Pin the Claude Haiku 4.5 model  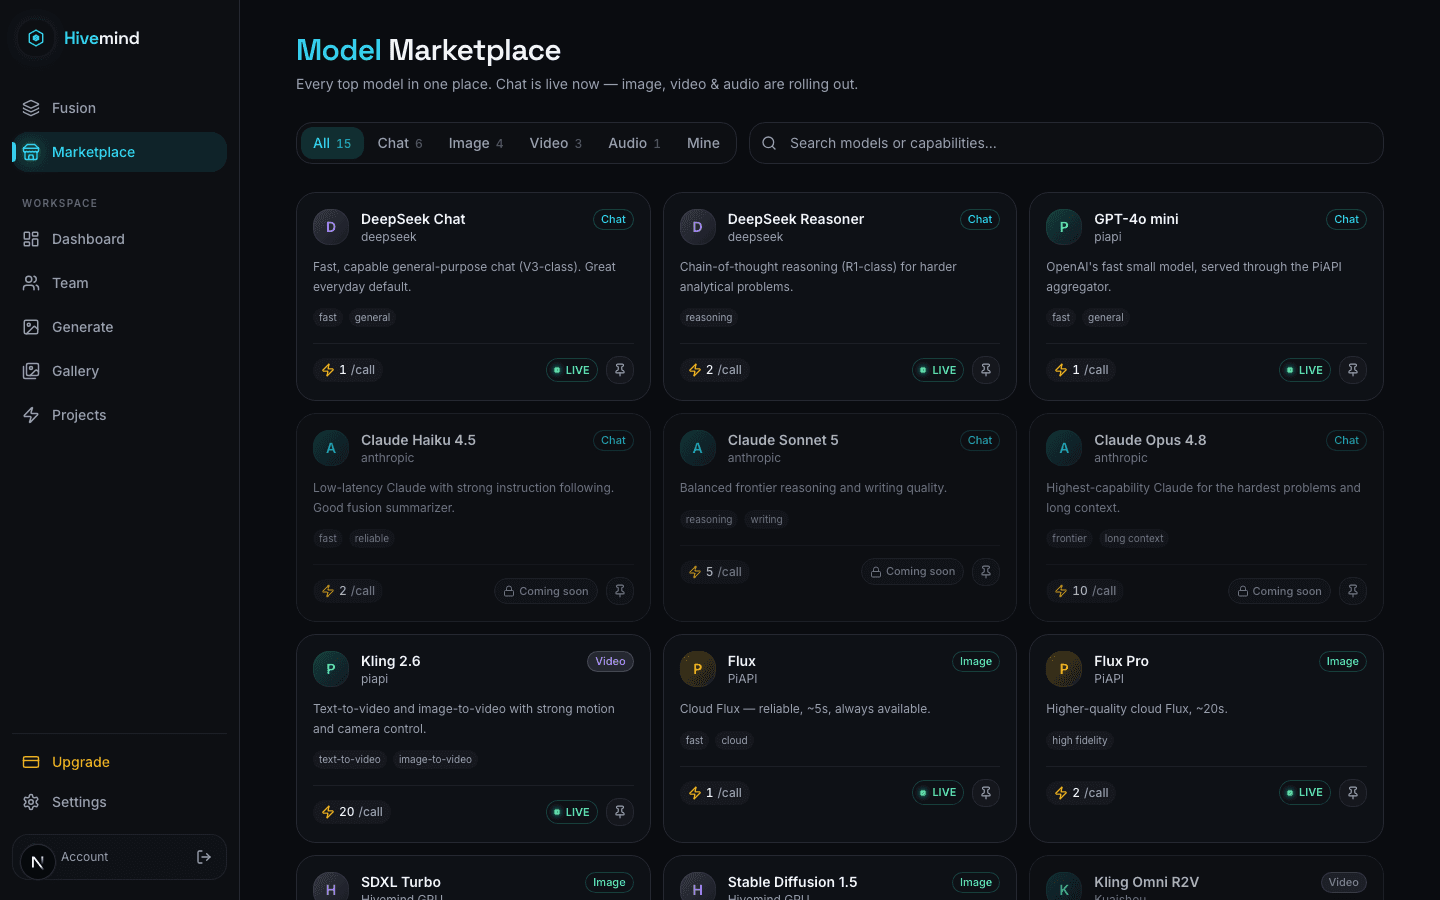tap(620, 591)
